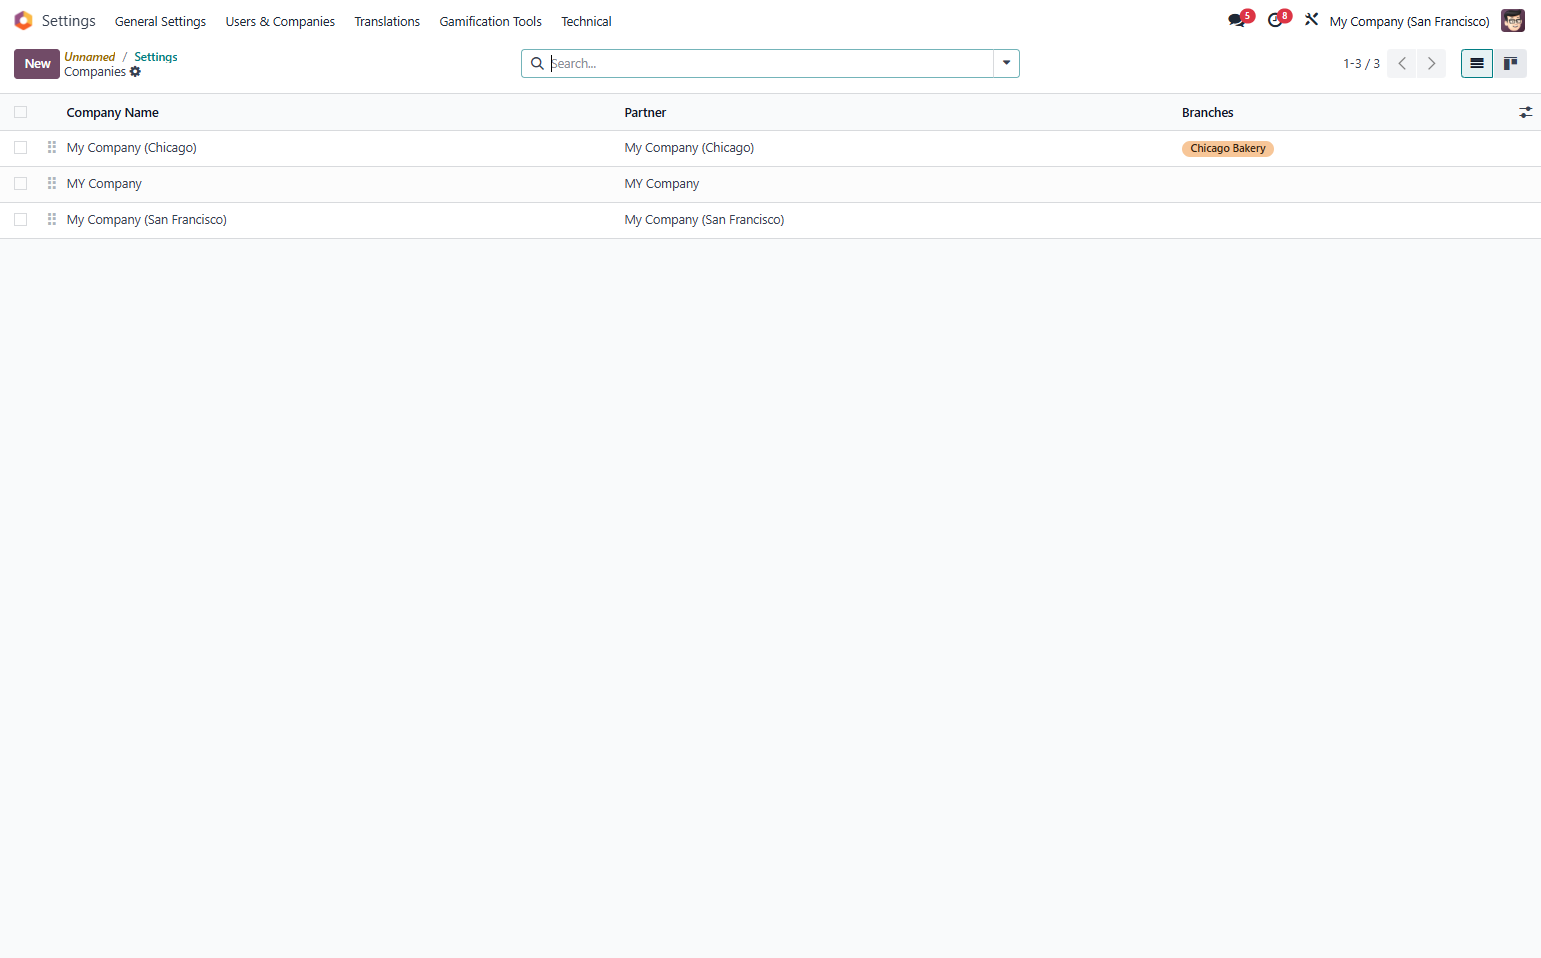Open partner cell My Company (Chicago)
The height and width of the screenshot is (958, 1541).
tap(689, 148)
